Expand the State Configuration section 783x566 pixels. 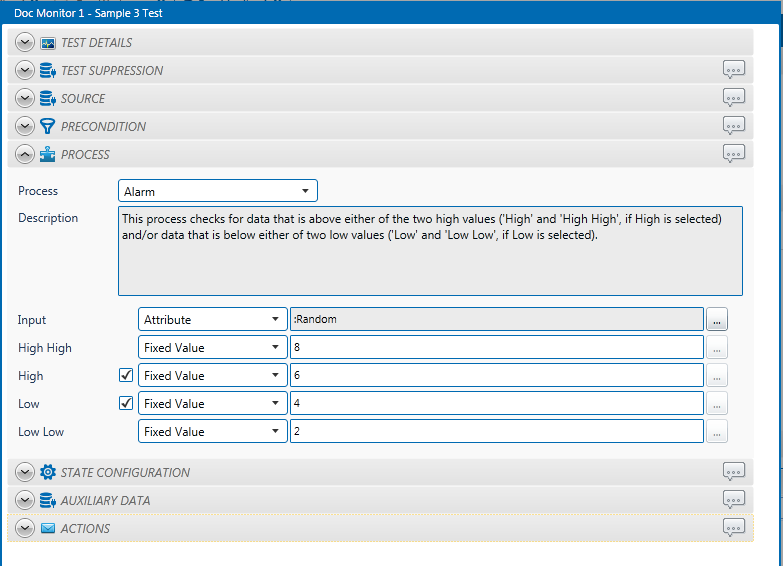(x=25, y=472)
